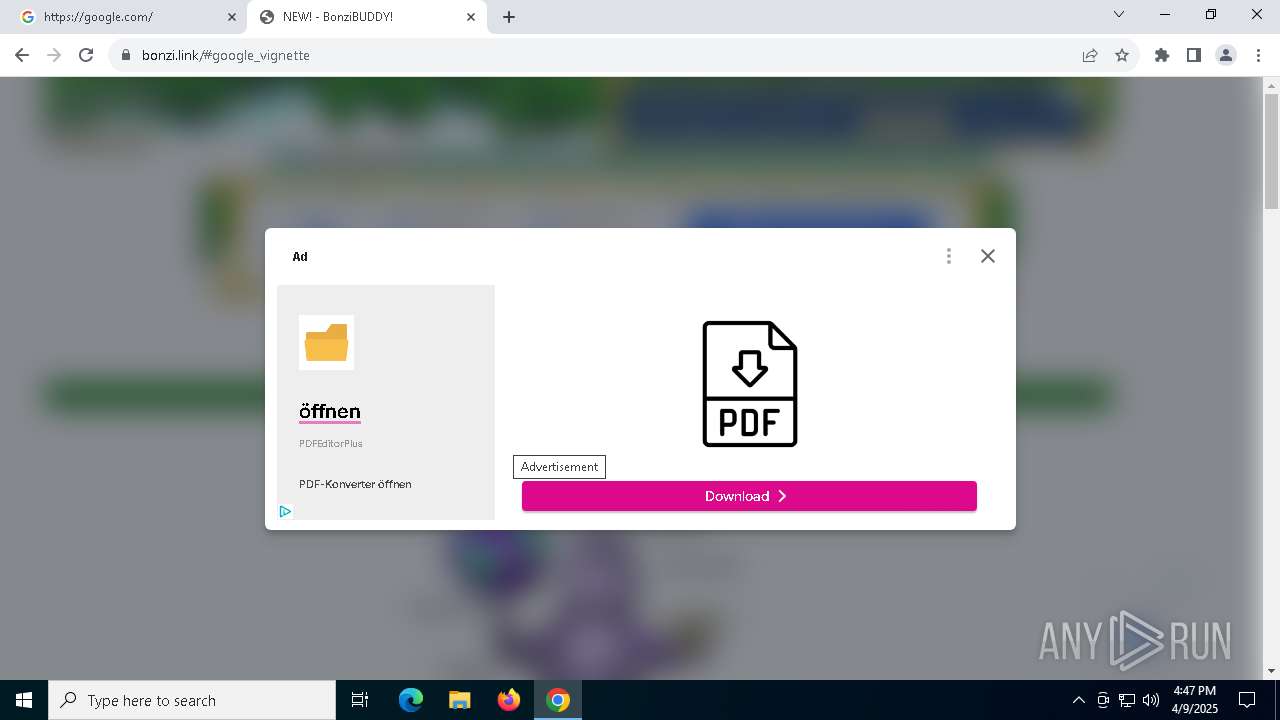This screenshot has width=1280, height=720.
Task: Open the volume speaker tray icon
Action: coord(1151,700)
